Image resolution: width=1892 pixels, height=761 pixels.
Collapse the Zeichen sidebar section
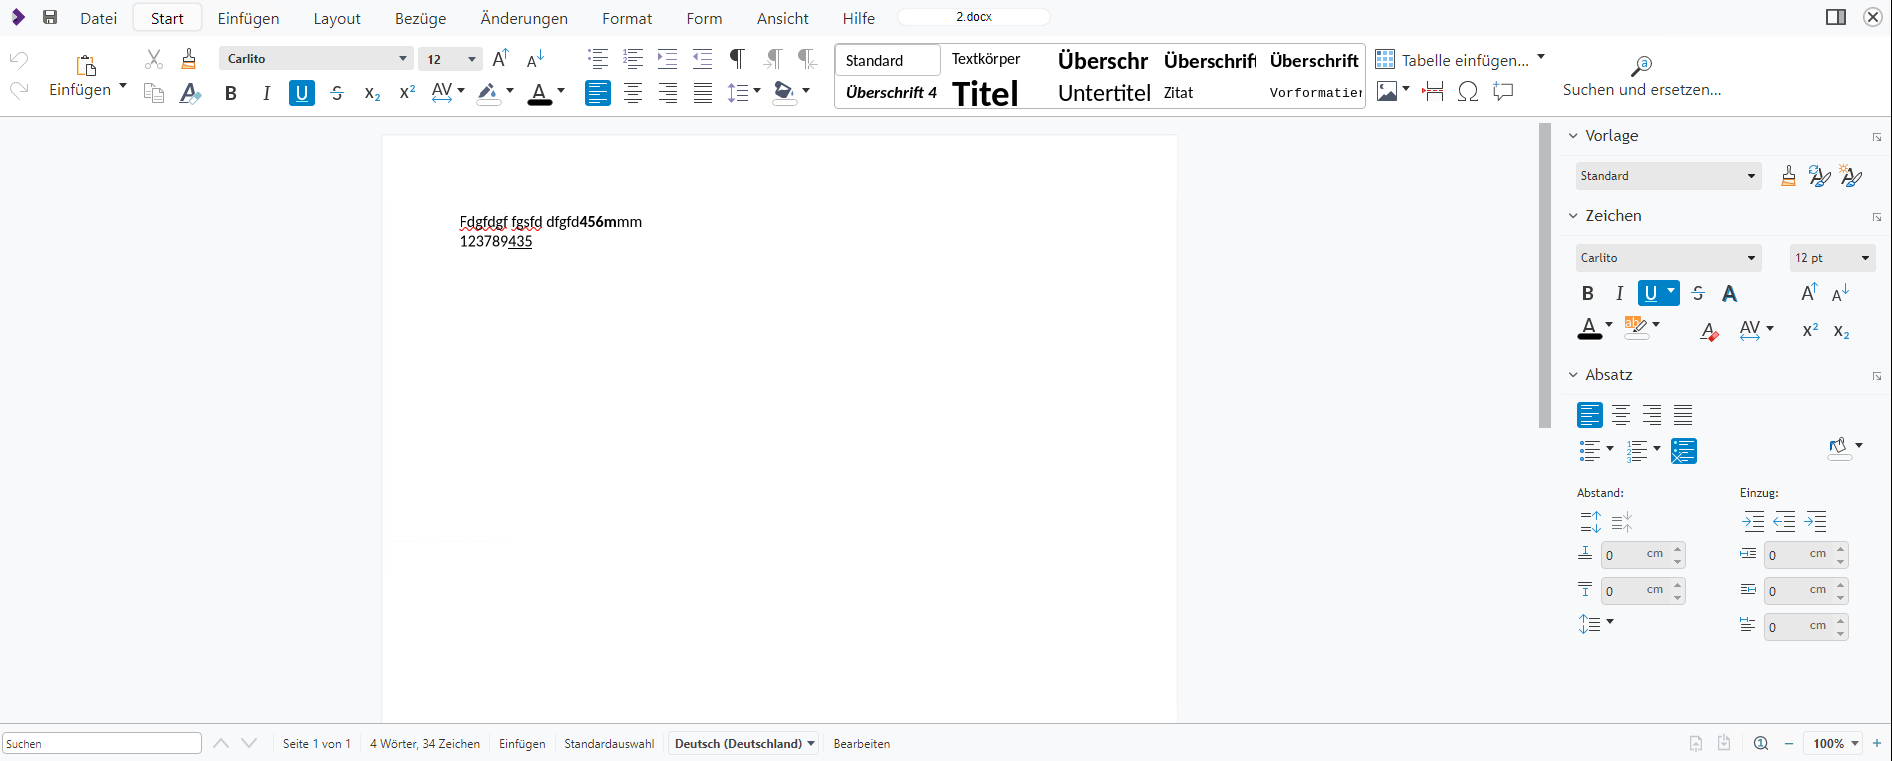pyautogui.click(x=1573, y=216)
